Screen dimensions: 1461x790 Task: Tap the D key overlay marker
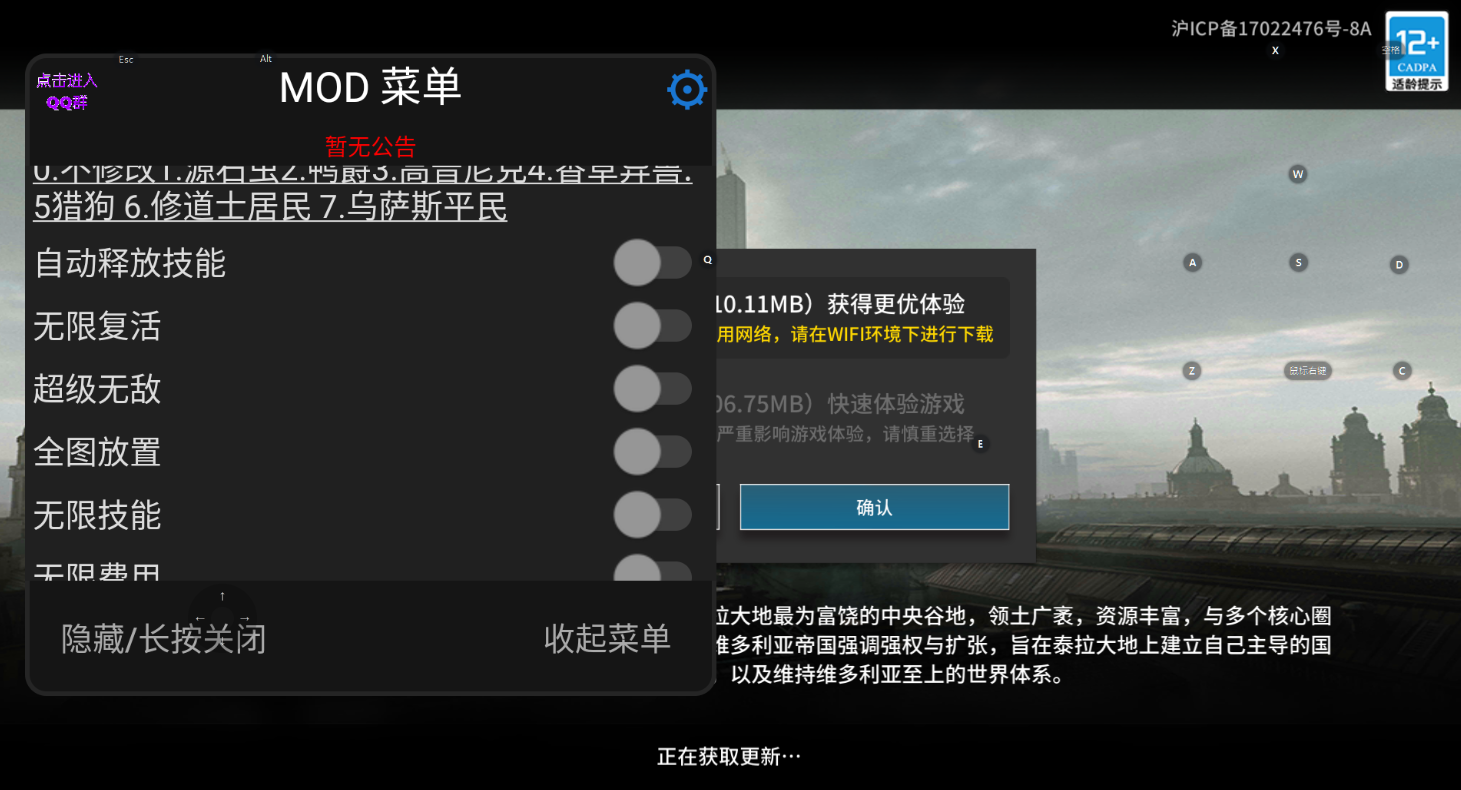1400,265
